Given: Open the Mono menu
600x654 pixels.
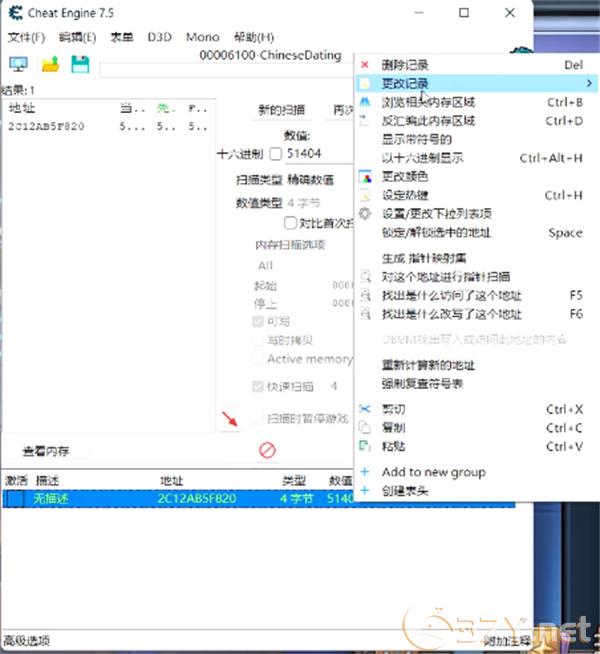Looking at the screenshot, I should [x=203, y=37].
